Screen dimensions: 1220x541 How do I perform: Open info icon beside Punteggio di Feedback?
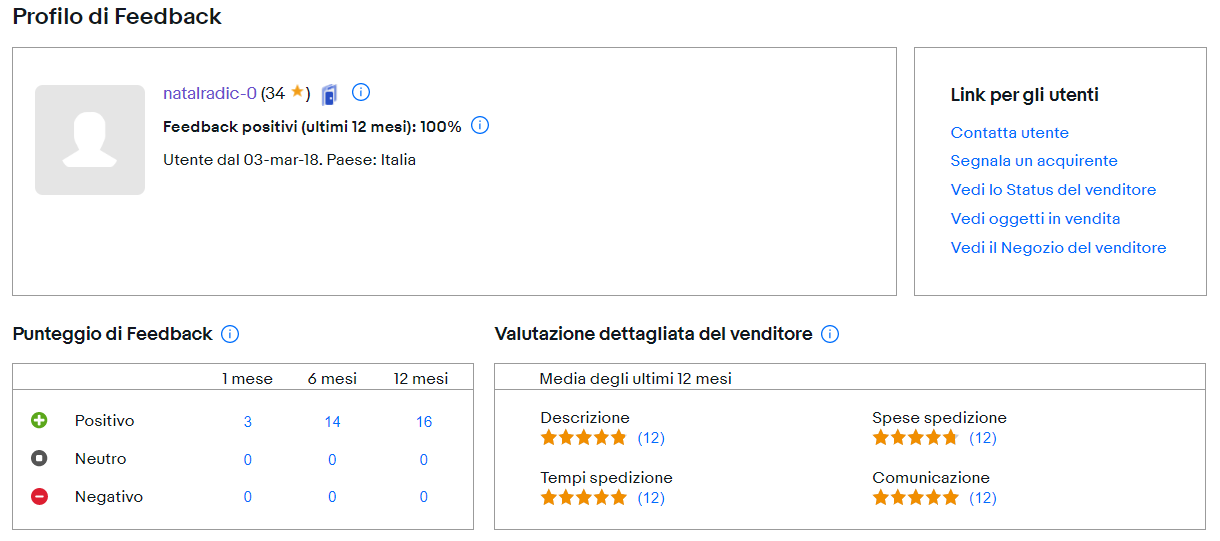230,334
